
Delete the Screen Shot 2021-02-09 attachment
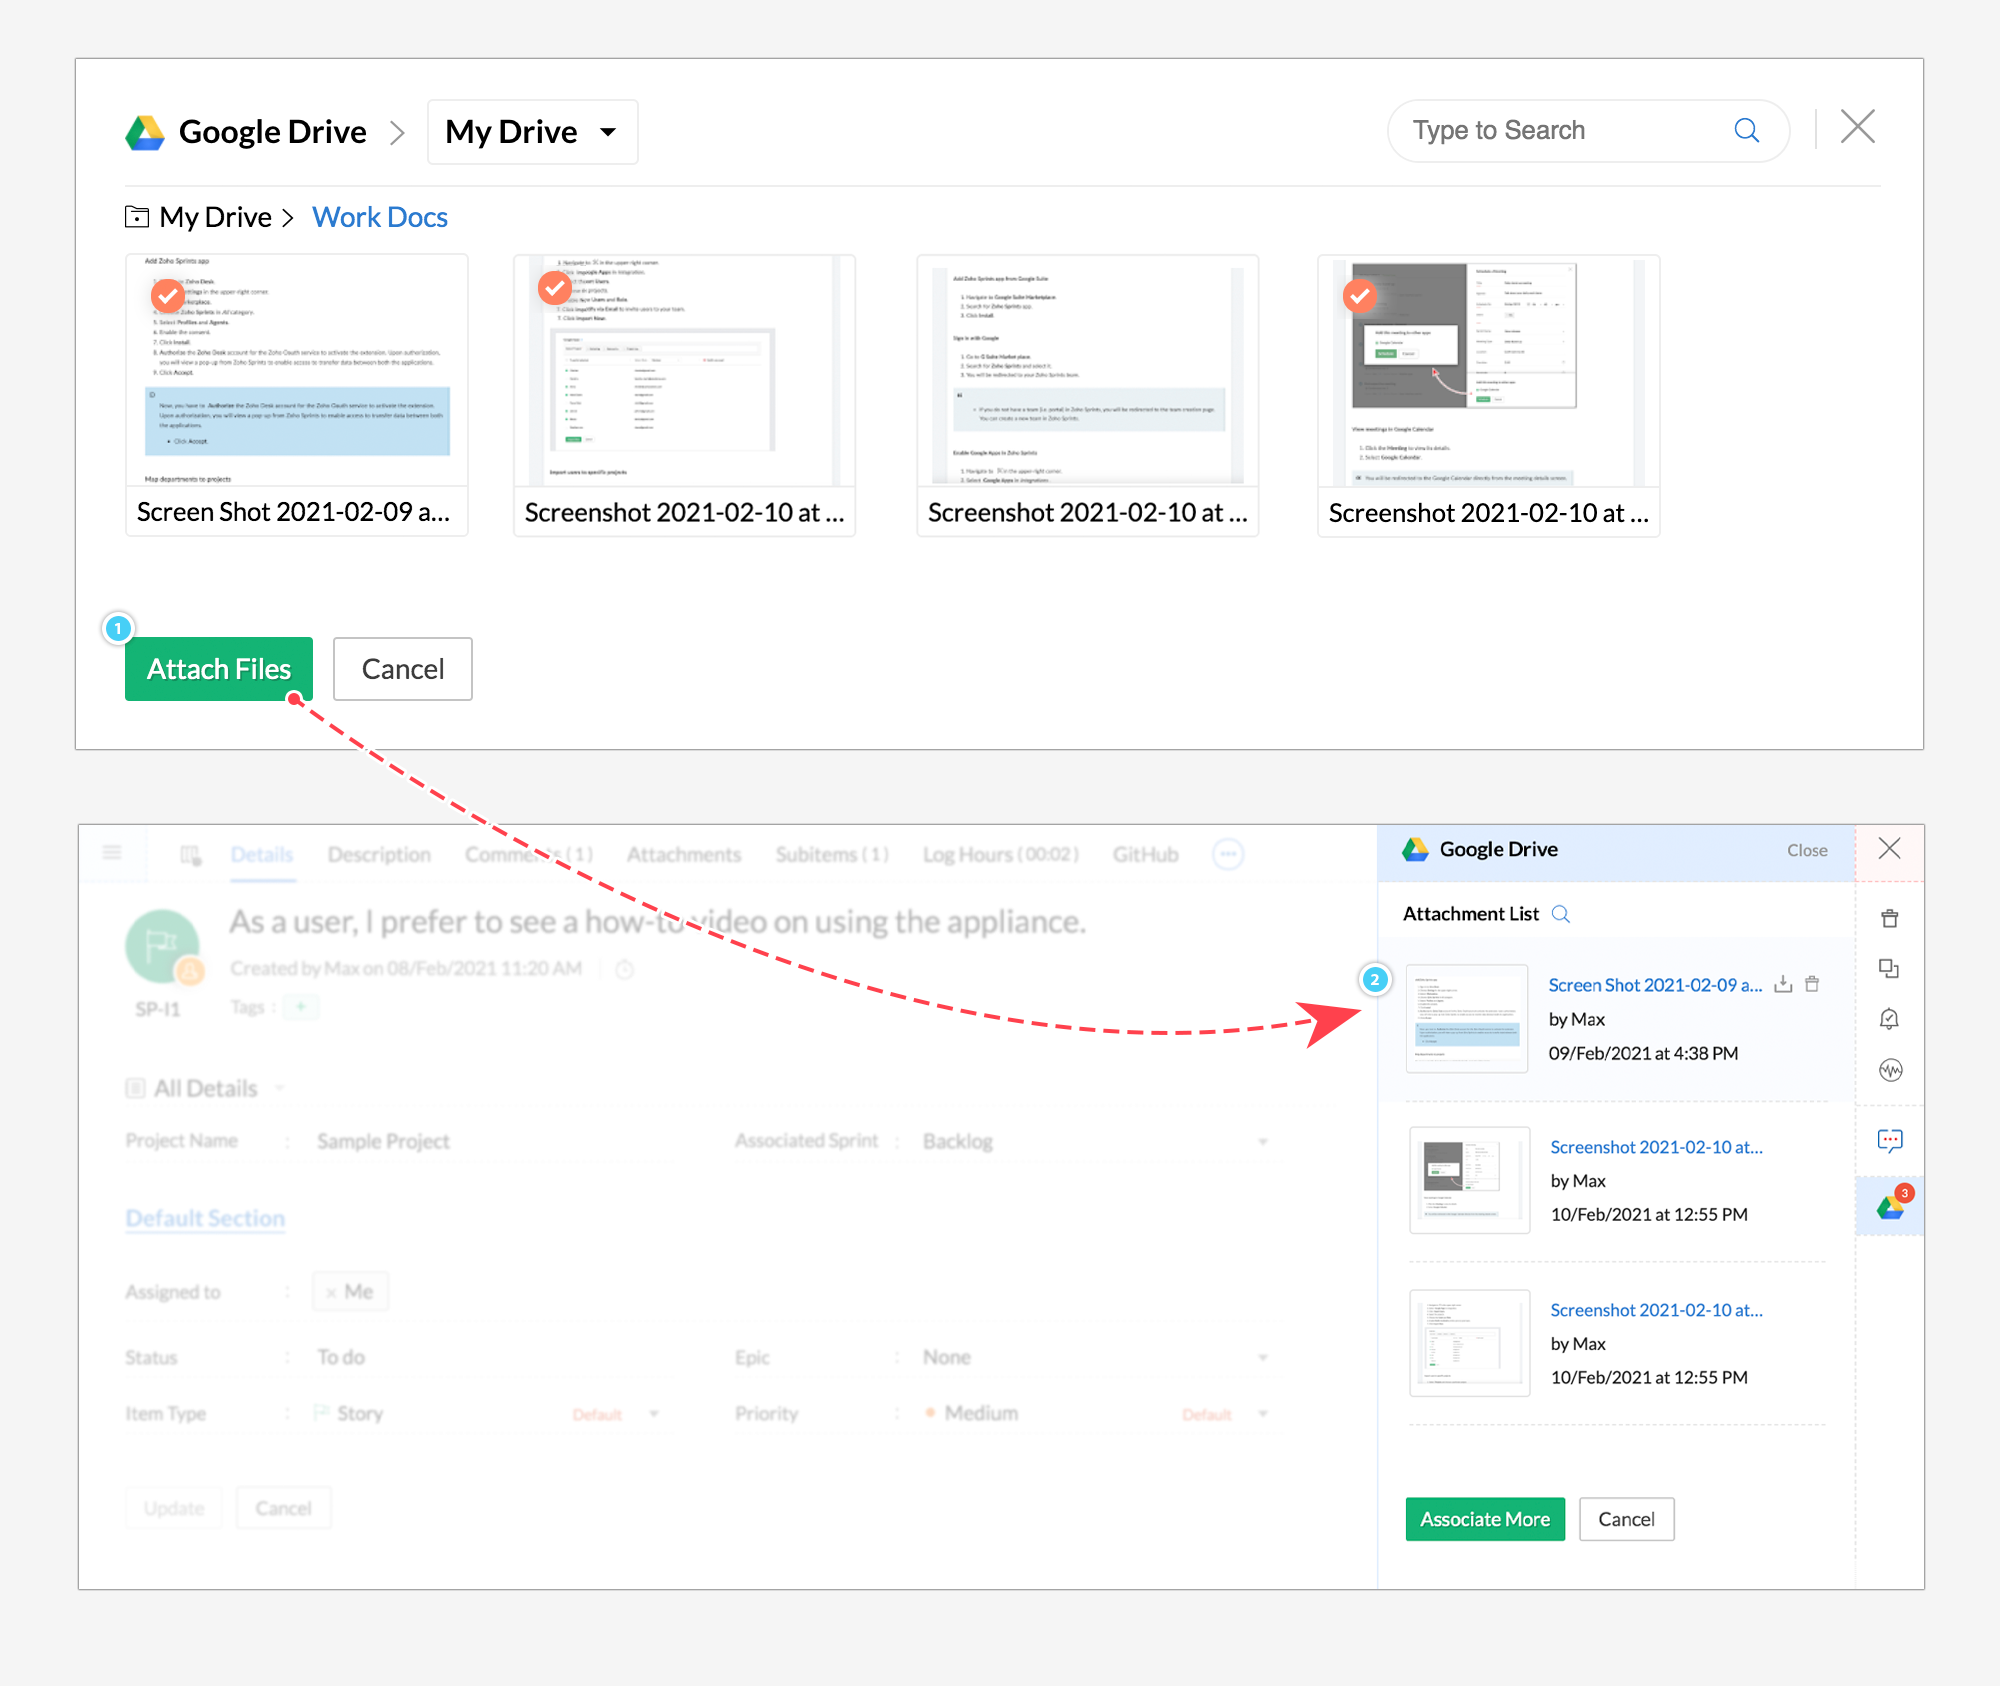coord(1812,984)
